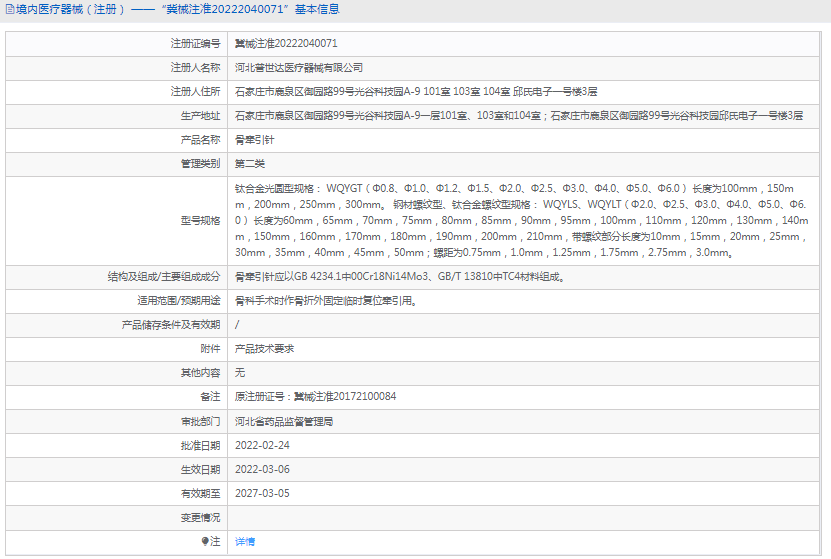Click the 管理类别 label

[200, 164]
